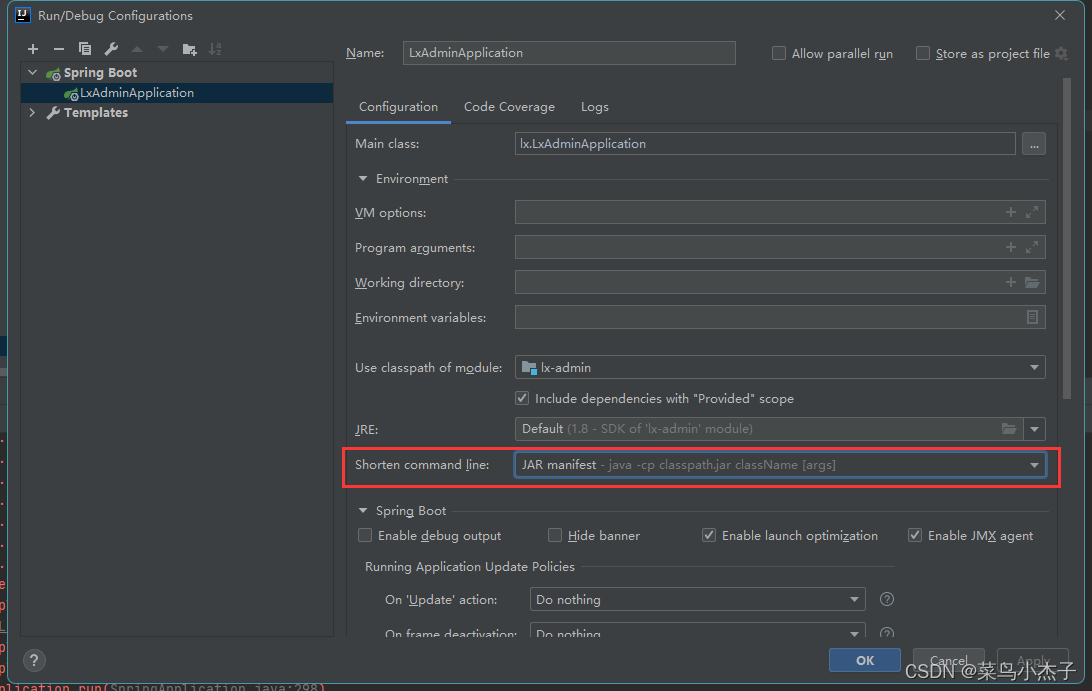Add new configuration with plus icon

click(33, 49)
